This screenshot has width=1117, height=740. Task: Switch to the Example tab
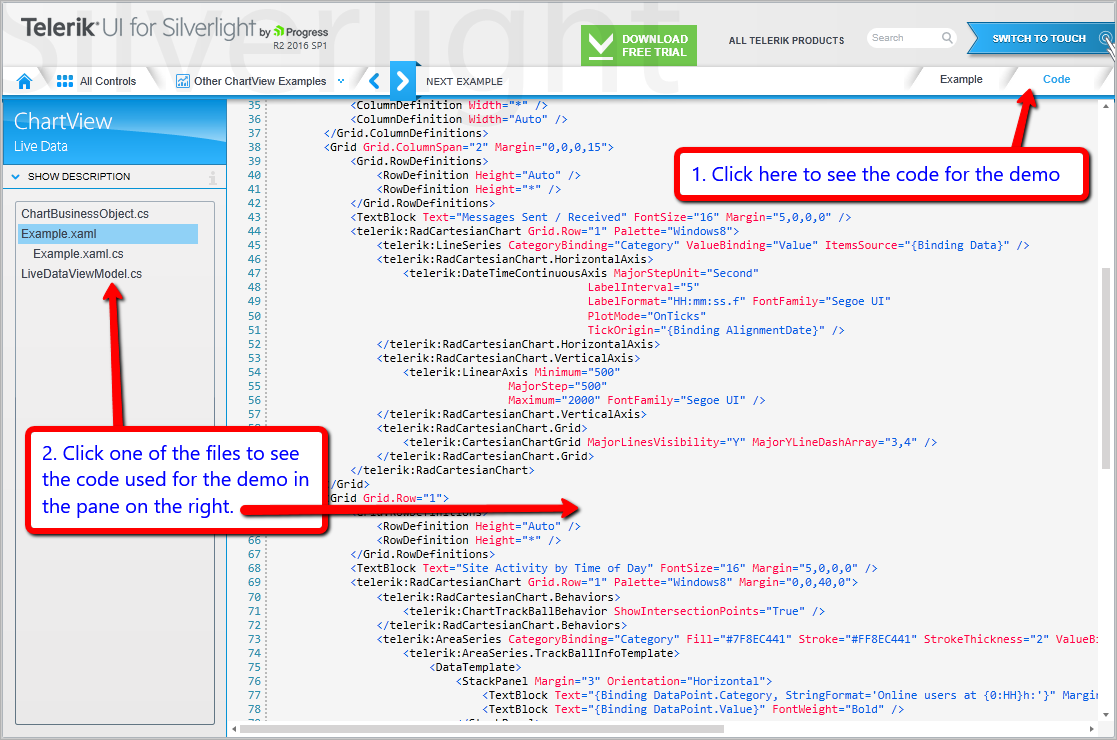[x=961, y=79]
